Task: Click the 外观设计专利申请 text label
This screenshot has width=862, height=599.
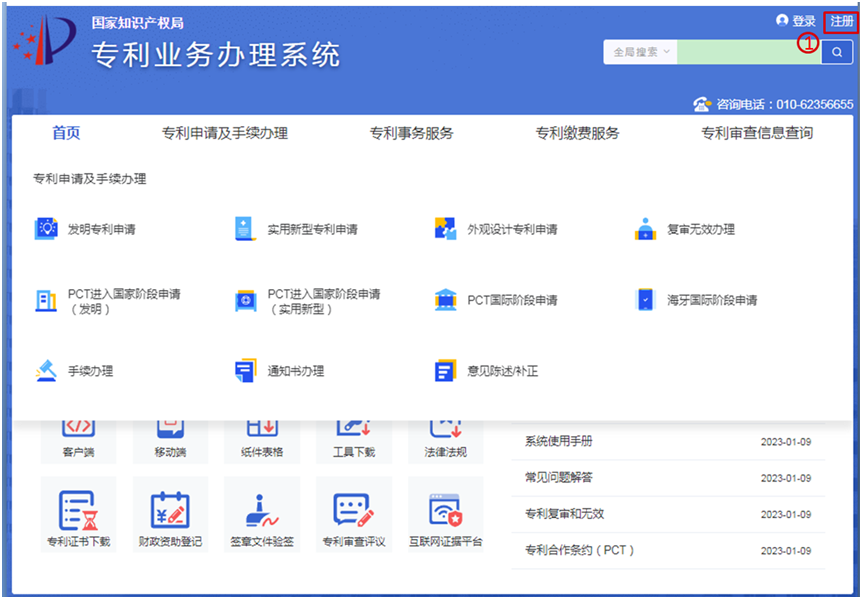Action: 512,229
